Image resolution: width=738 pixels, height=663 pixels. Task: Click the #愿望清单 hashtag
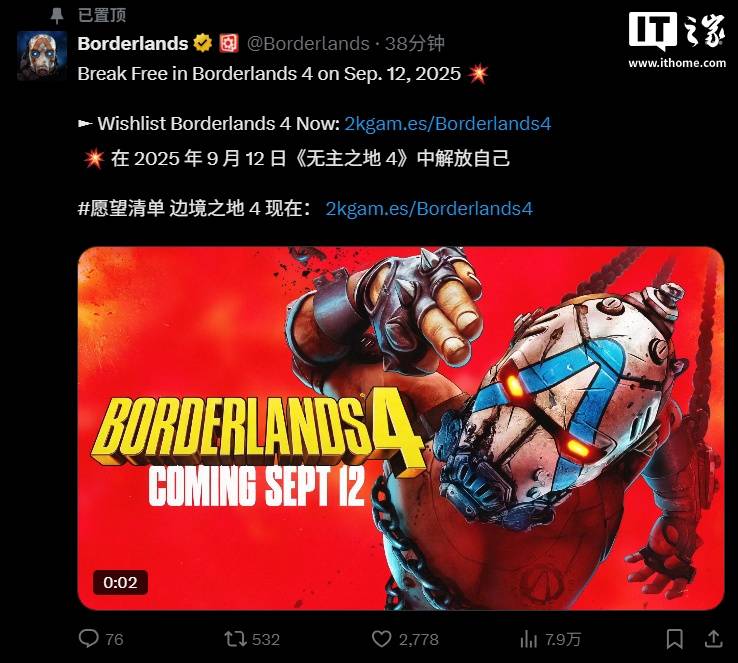coord(121,208)
